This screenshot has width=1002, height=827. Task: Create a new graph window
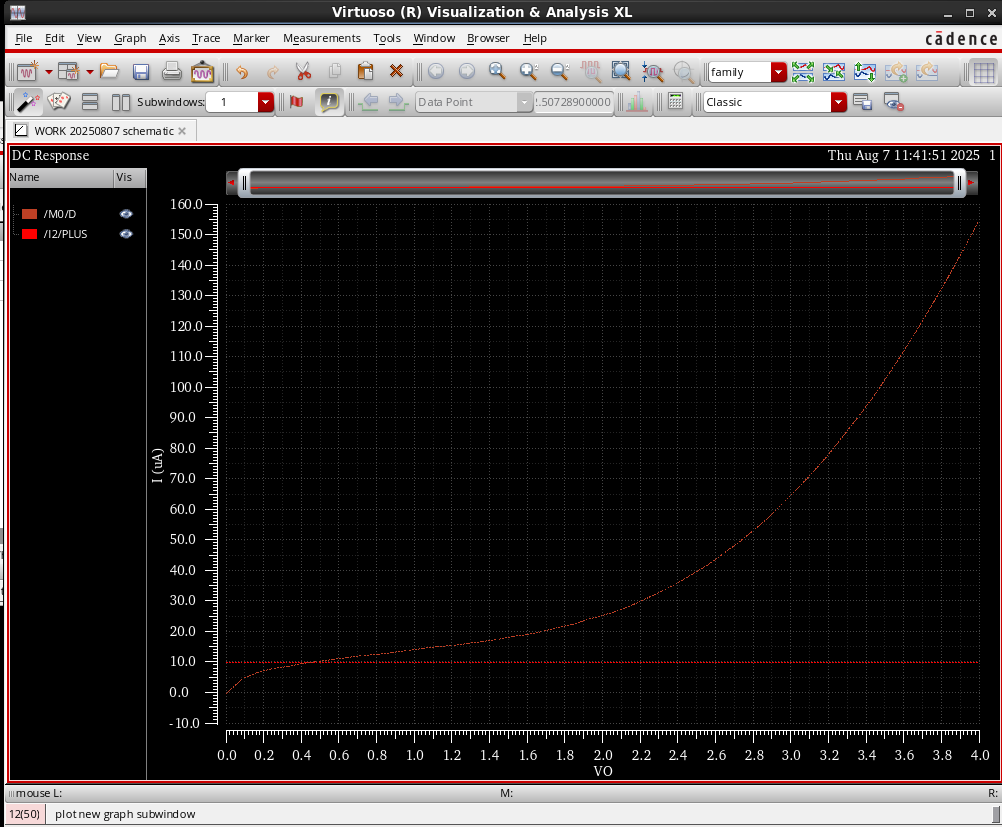[x=27, y=72]
